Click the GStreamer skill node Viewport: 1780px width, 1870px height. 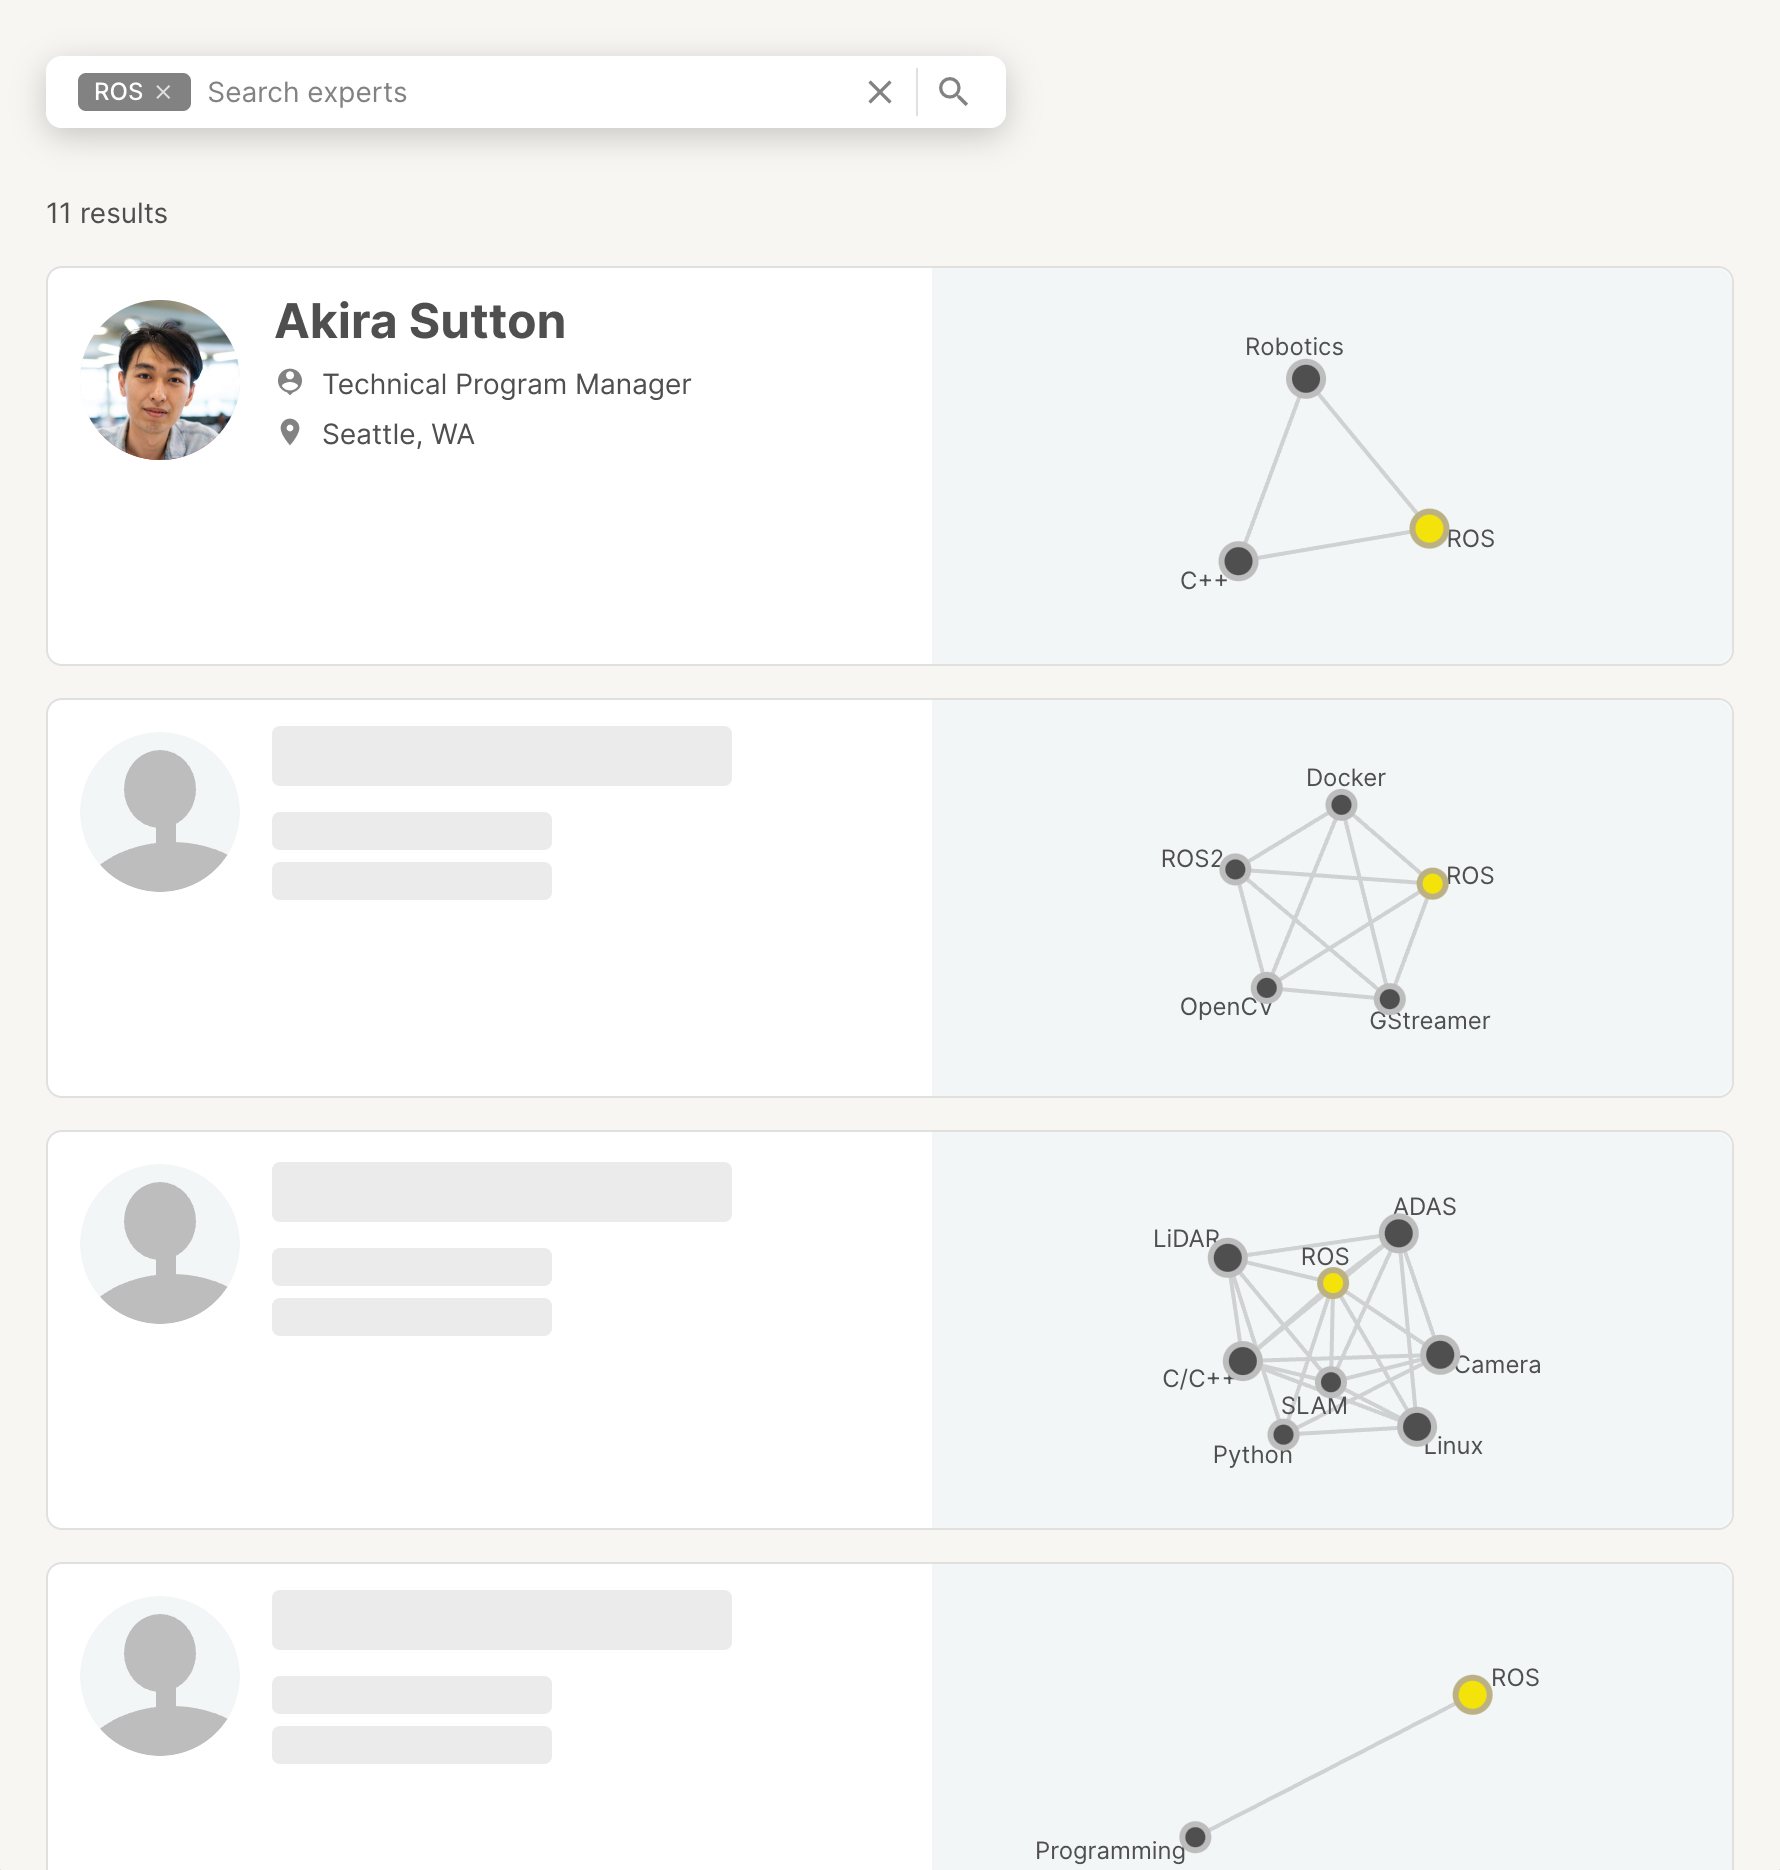coord(1389,998)
